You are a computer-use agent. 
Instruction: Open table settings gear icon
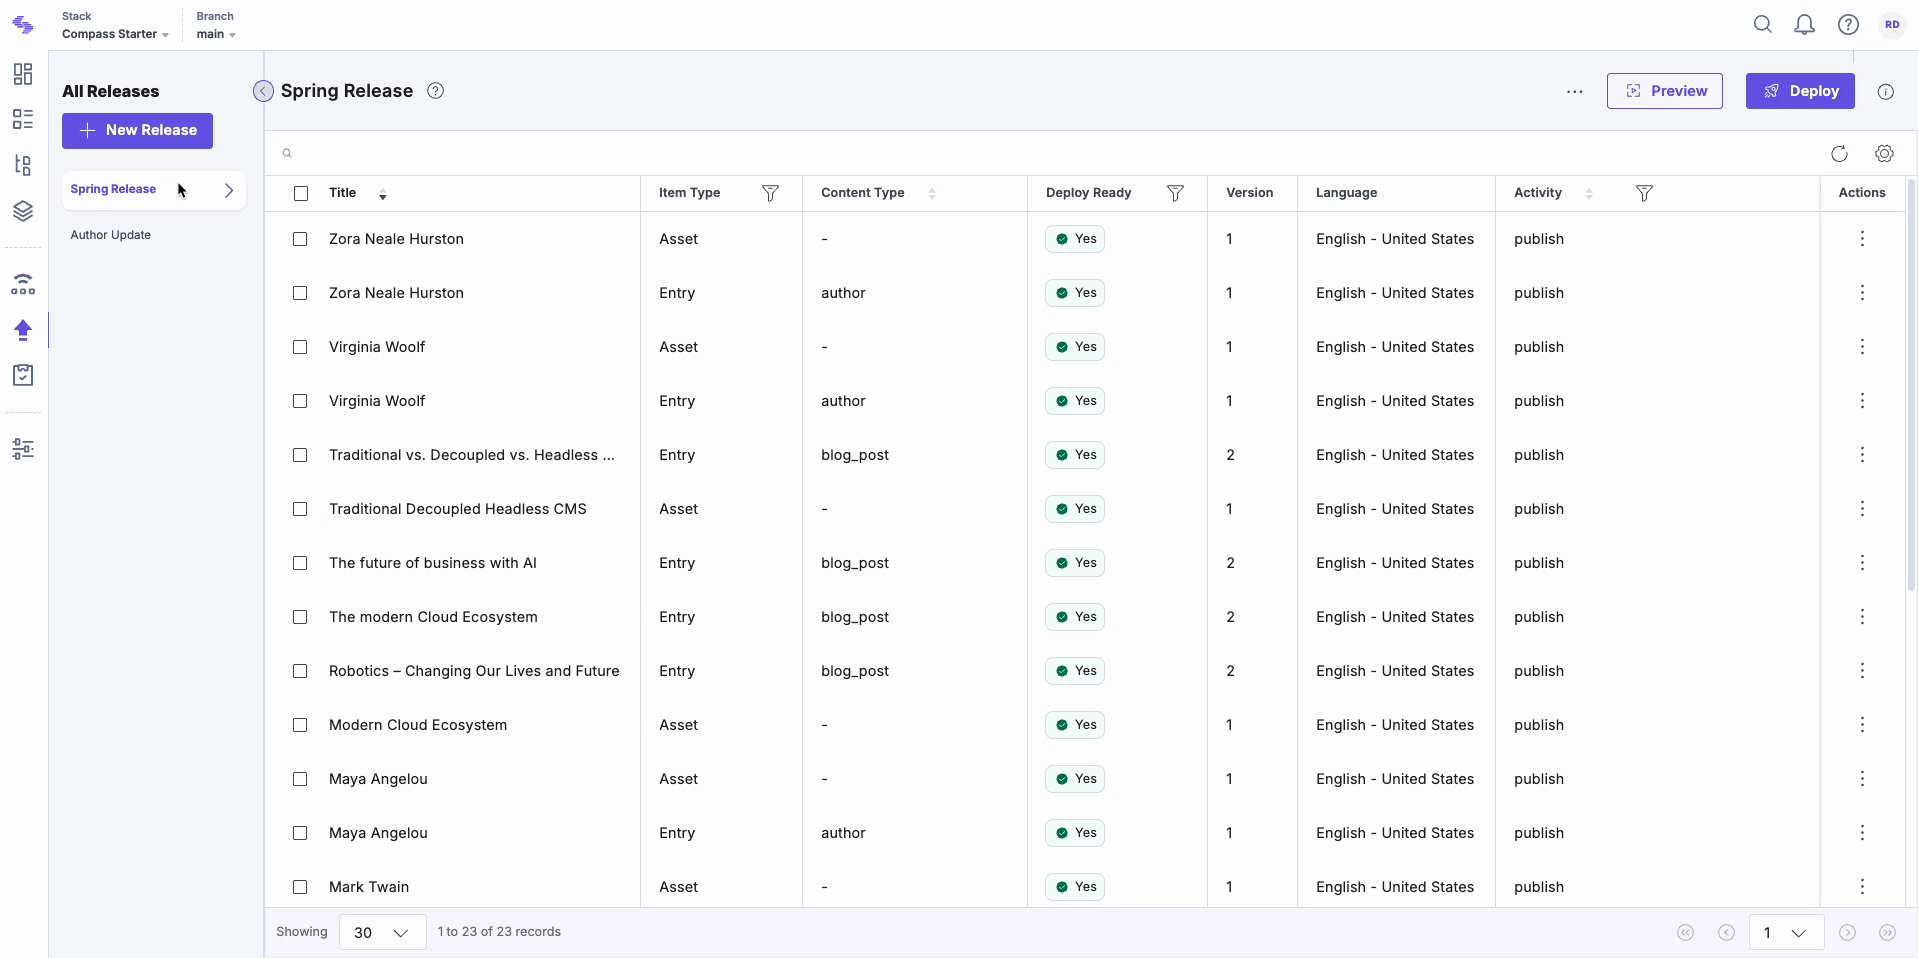click(x=1884, y=154)
